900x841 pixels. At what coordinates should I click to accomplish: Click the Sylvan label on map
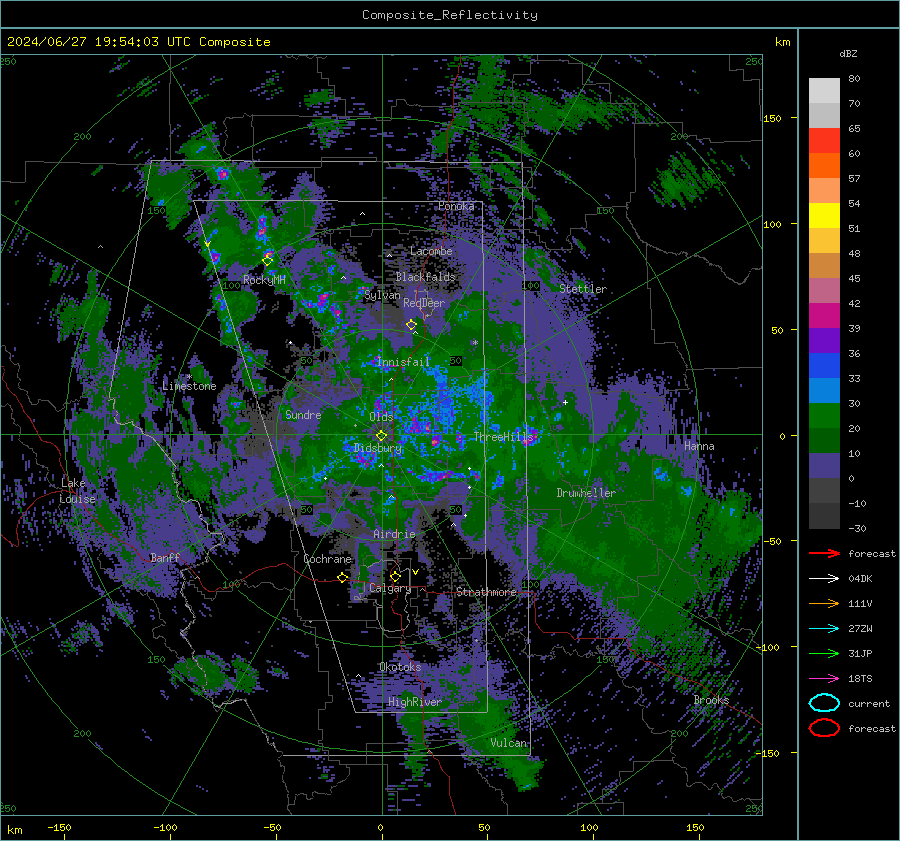(x=382, y=295)
